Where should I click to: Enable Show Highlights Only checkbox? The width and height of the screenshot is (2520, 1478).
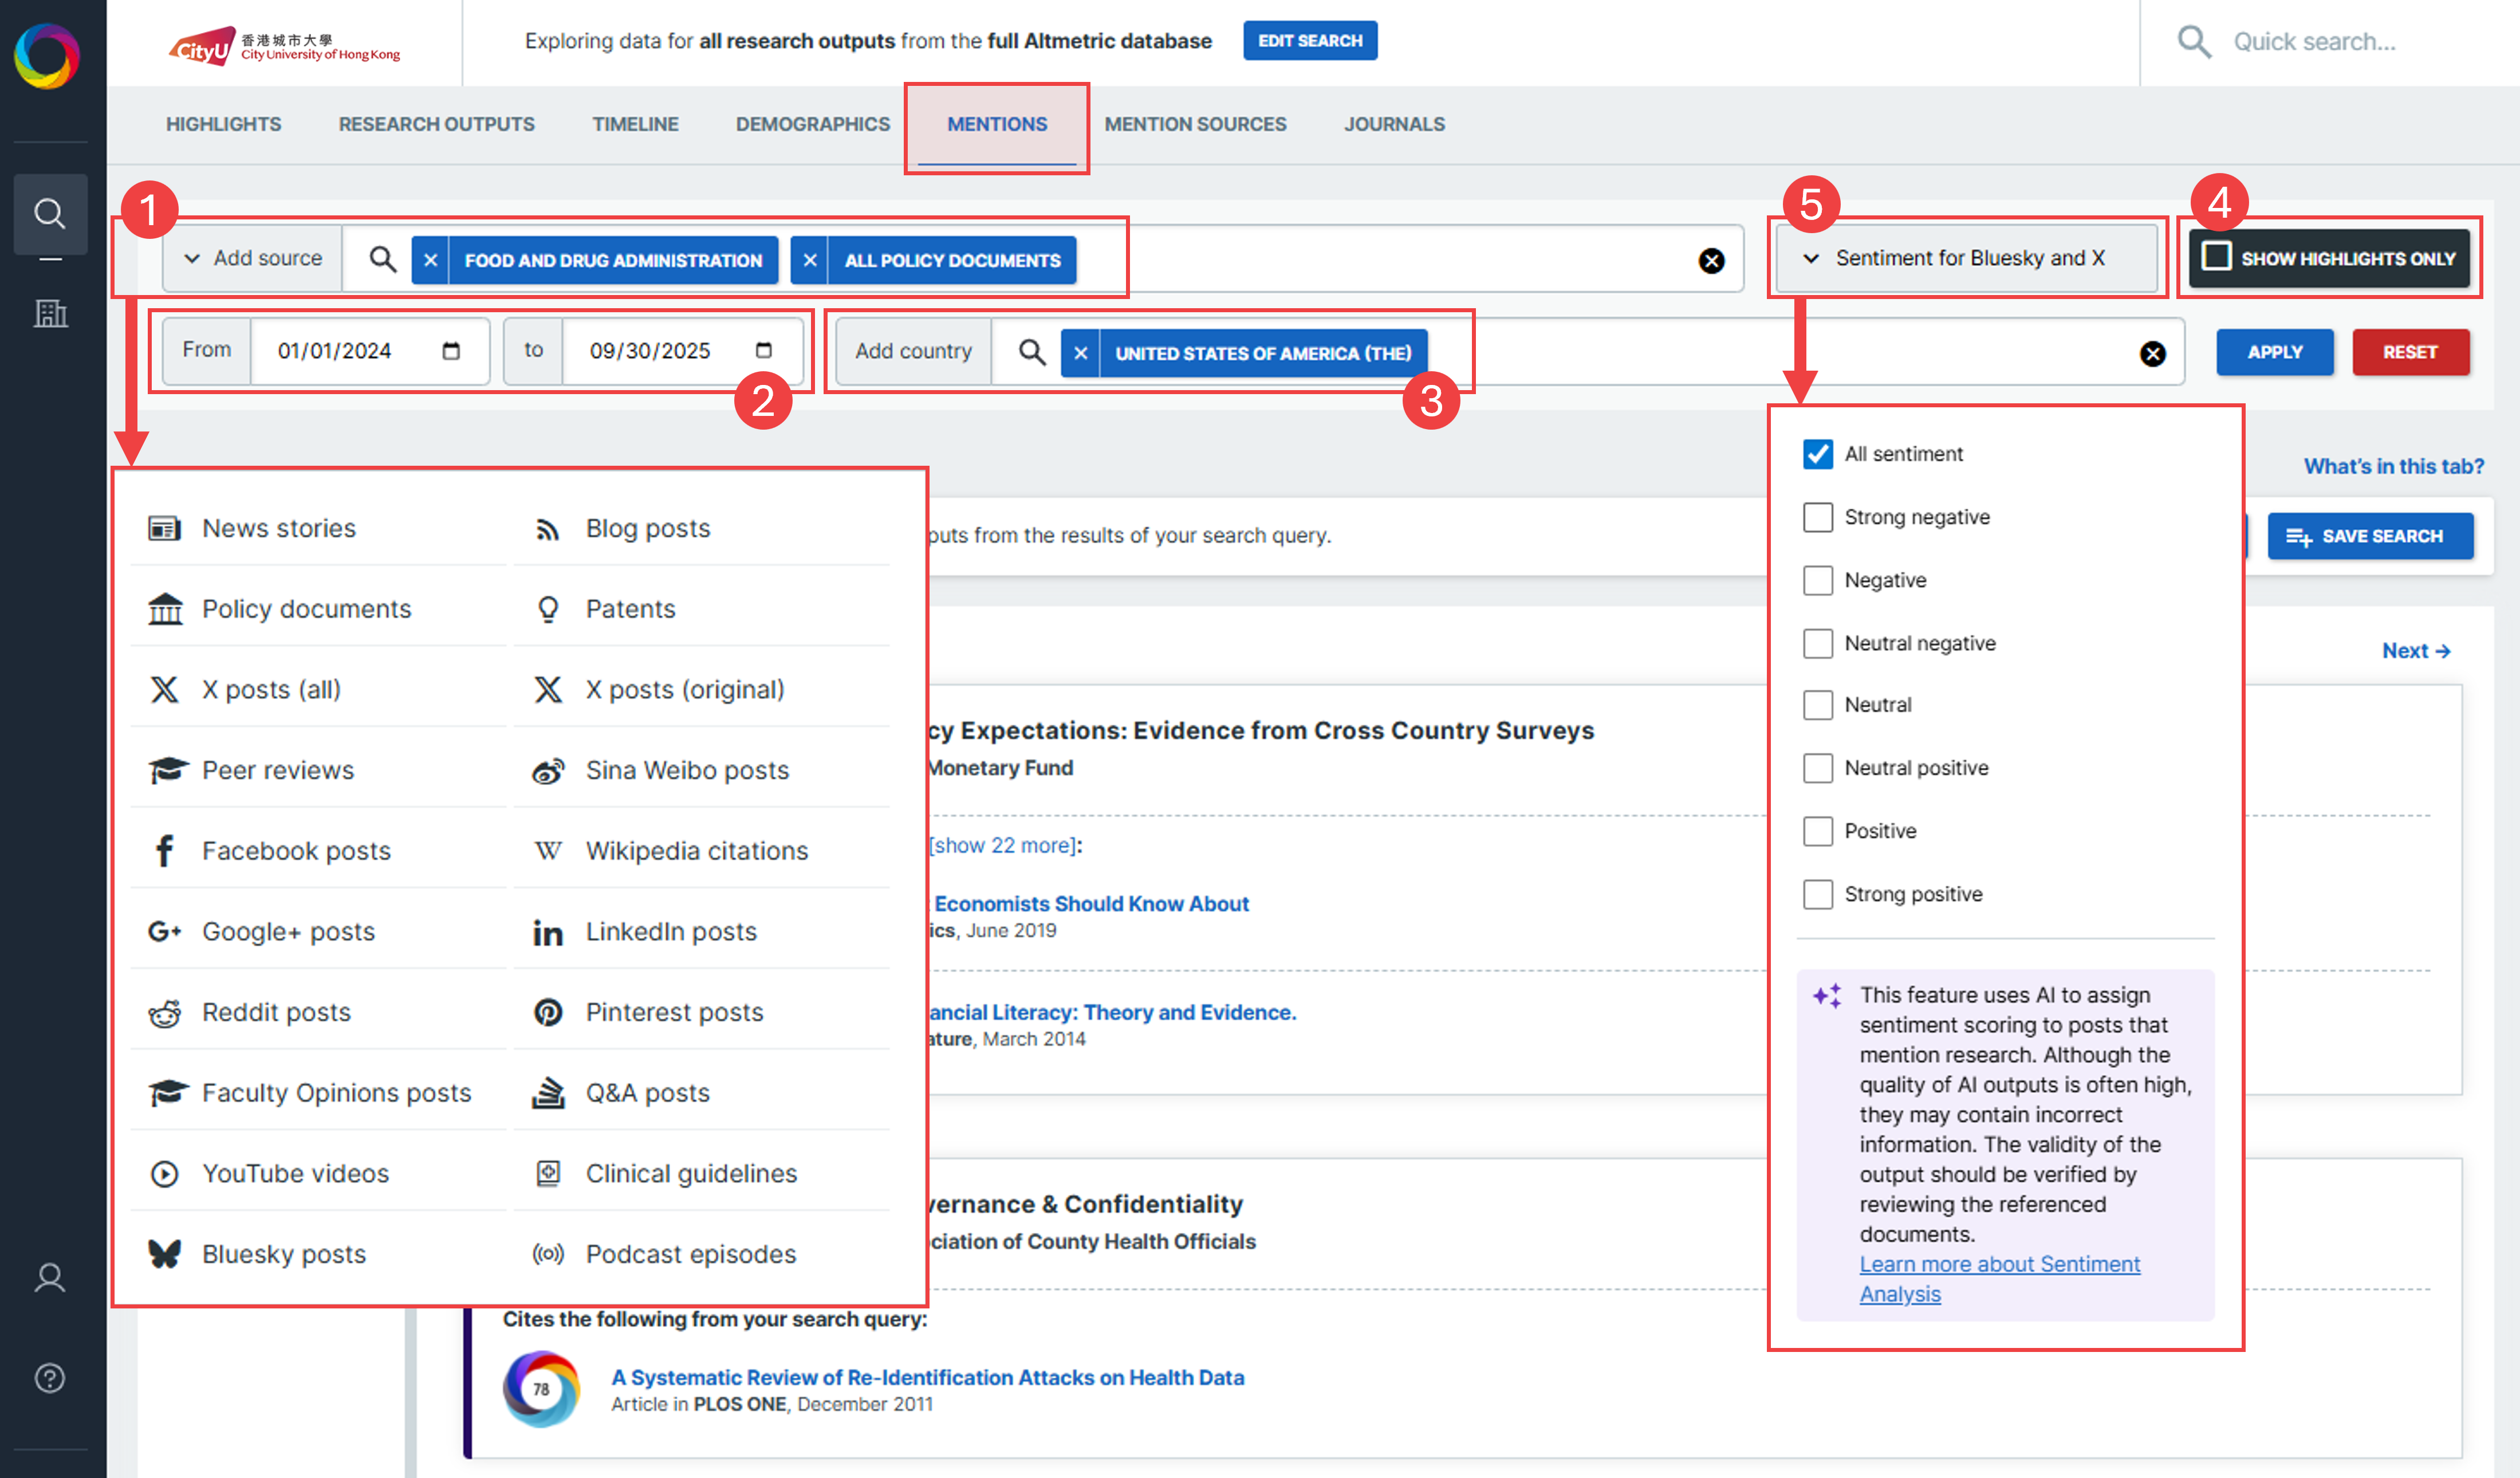coord(2216,257)
